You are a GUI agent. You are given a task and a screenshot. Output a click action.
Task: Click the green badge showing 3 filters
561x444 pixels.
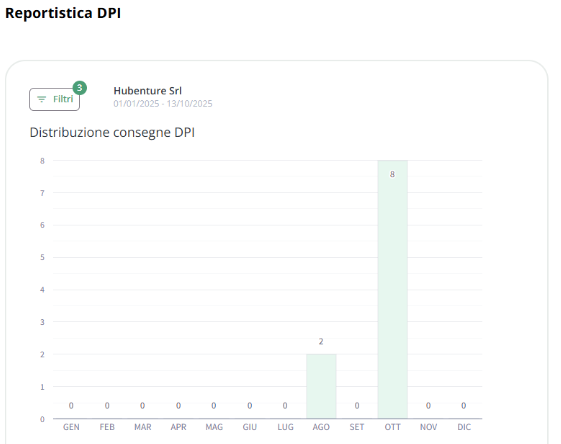[x=79, y=88]
